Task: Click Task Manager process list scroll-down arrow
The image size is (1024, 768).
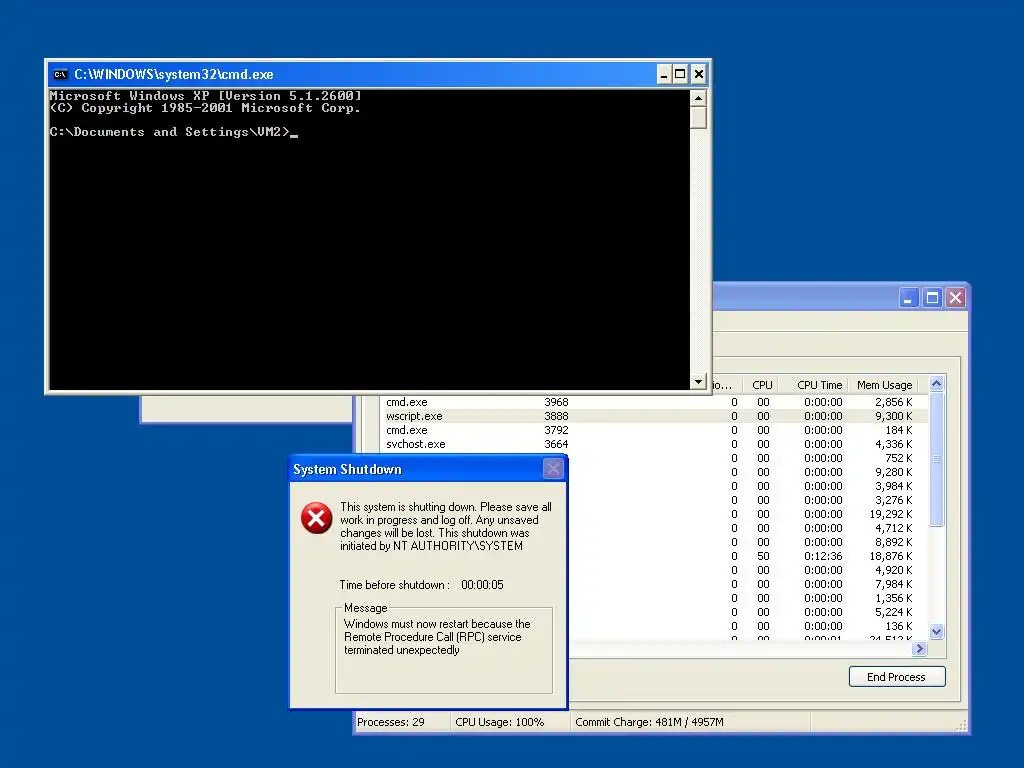Action: click(x=936, y=632)
